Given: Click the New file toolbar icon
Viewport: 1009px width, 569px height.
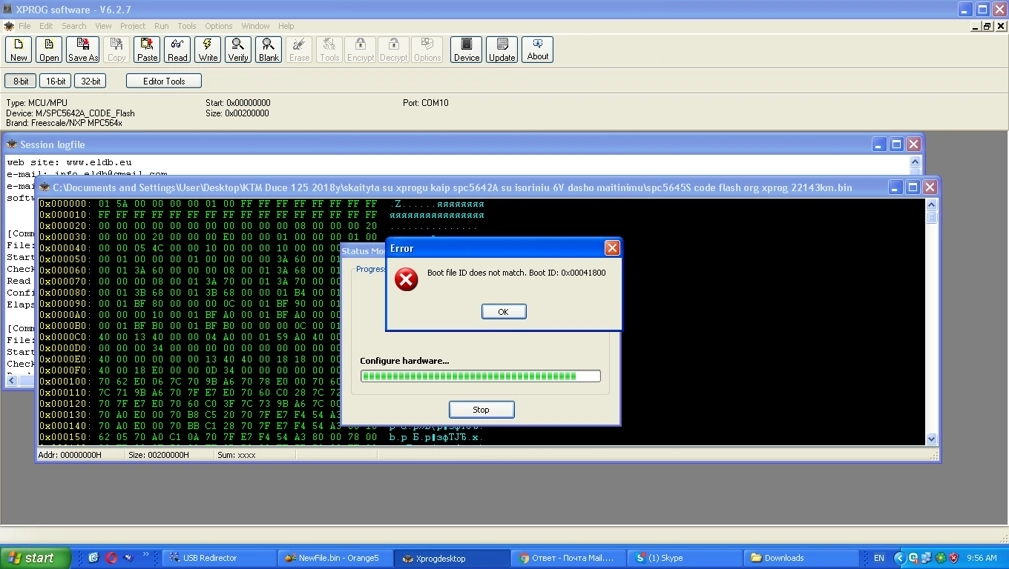Looking at the screenshot, I should tap(18, 50).
